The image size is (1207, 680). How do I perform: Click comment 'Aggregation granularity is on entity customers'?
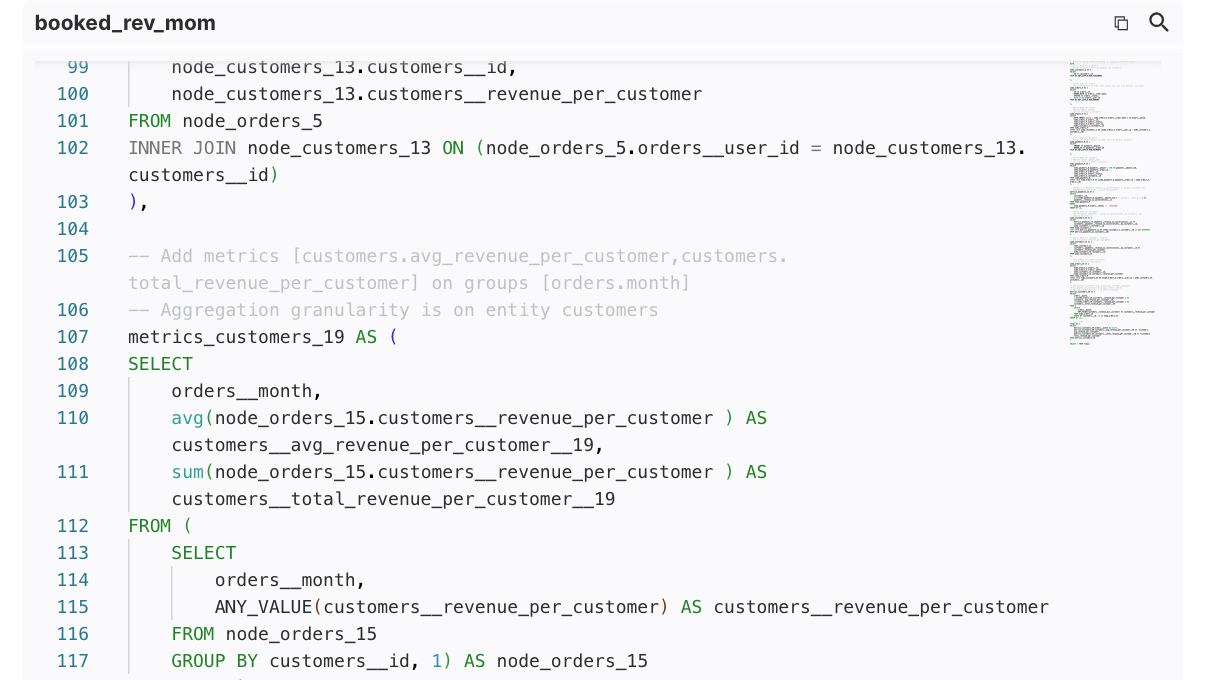point(393,310)
